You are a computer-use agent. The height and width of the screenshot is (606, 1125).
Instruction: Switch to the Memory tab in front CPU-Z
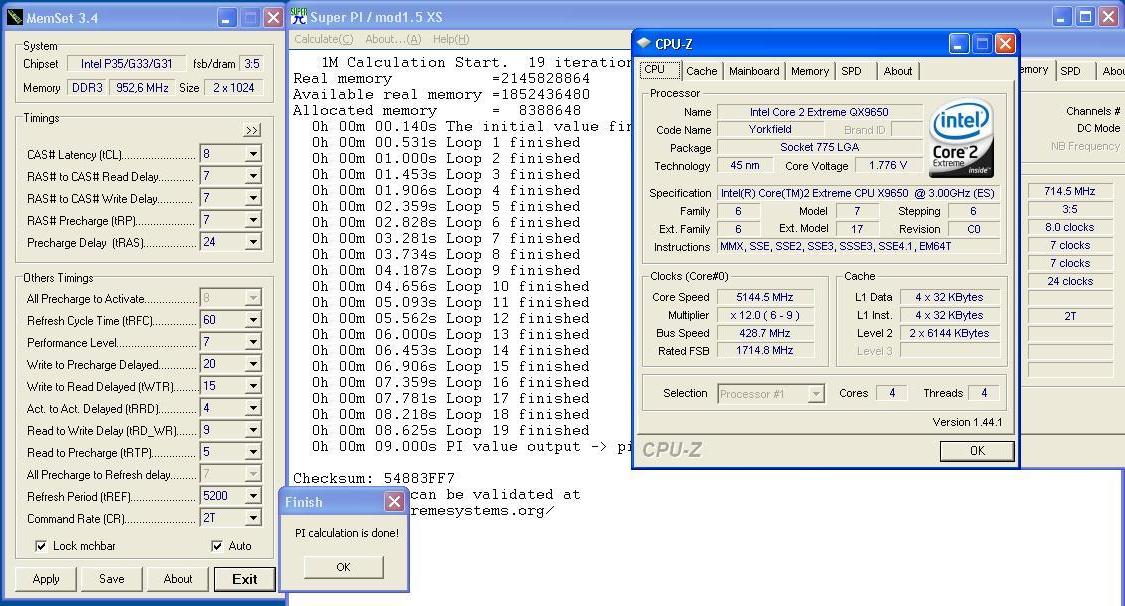click(810, 71)
